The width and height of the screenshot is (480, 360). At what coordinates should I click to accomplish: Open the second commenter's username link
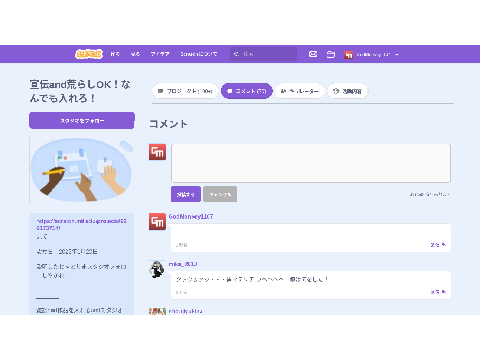183,264
